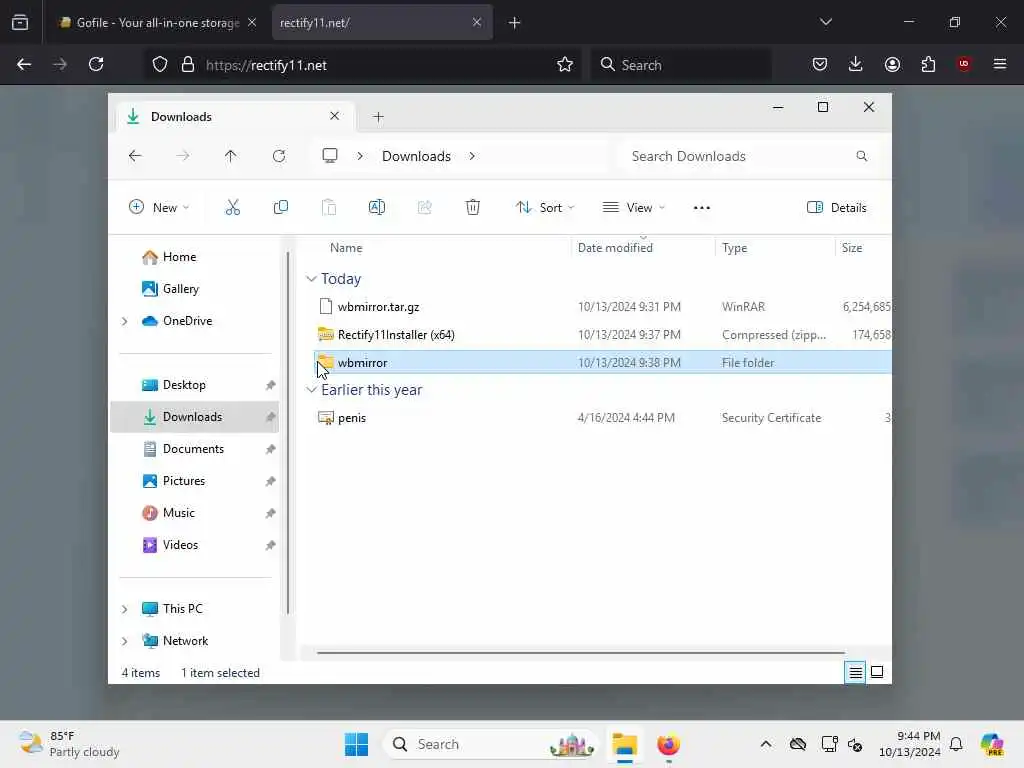Open the See more three-dots menu

point(701,208)
